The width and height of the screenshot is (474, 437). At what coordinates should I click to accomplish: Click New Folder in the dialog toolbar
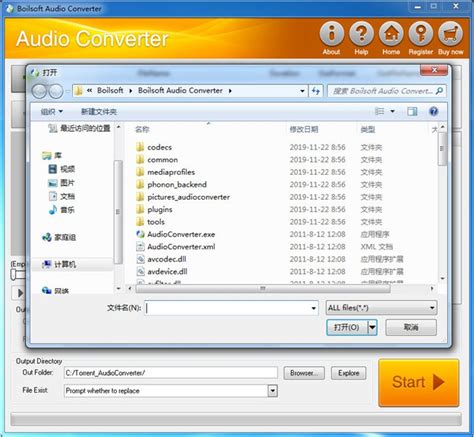pos(99,112)
